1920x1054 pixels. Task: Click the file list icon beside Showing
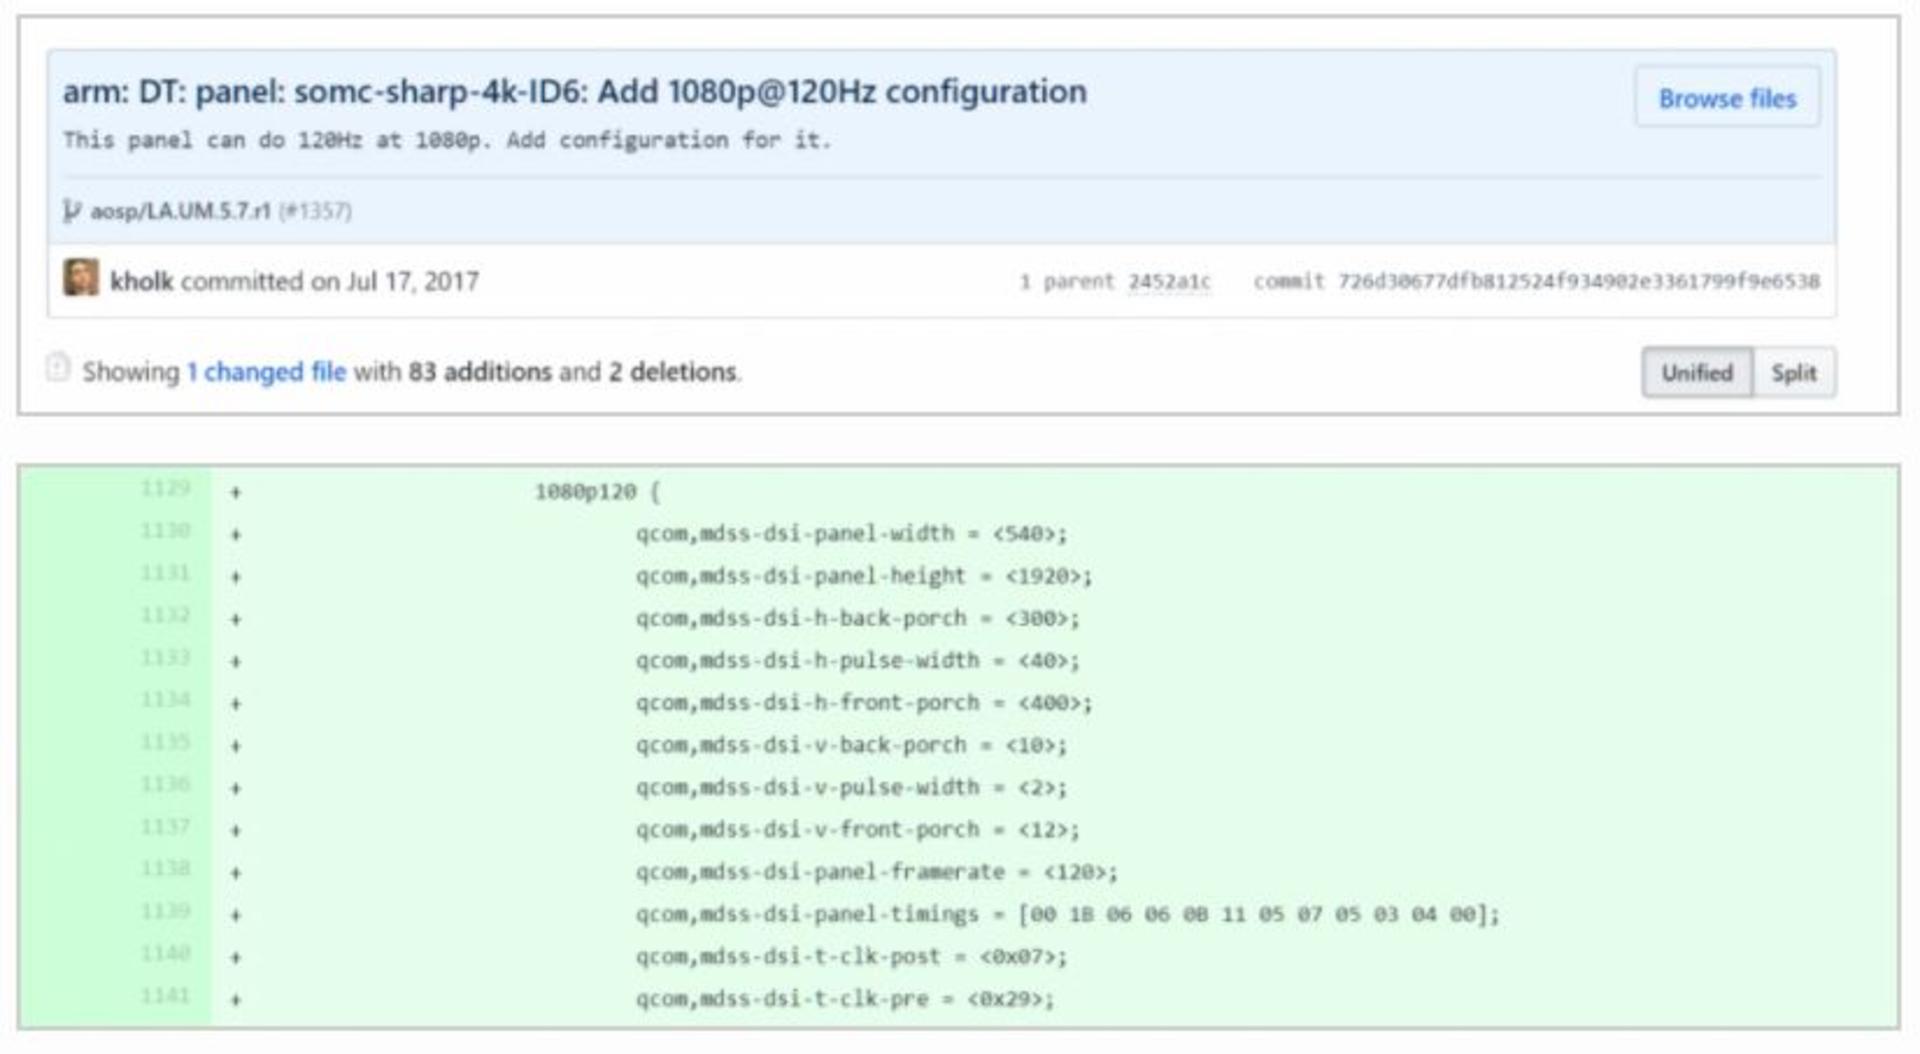pyautogui.click(x=58, y=368)
